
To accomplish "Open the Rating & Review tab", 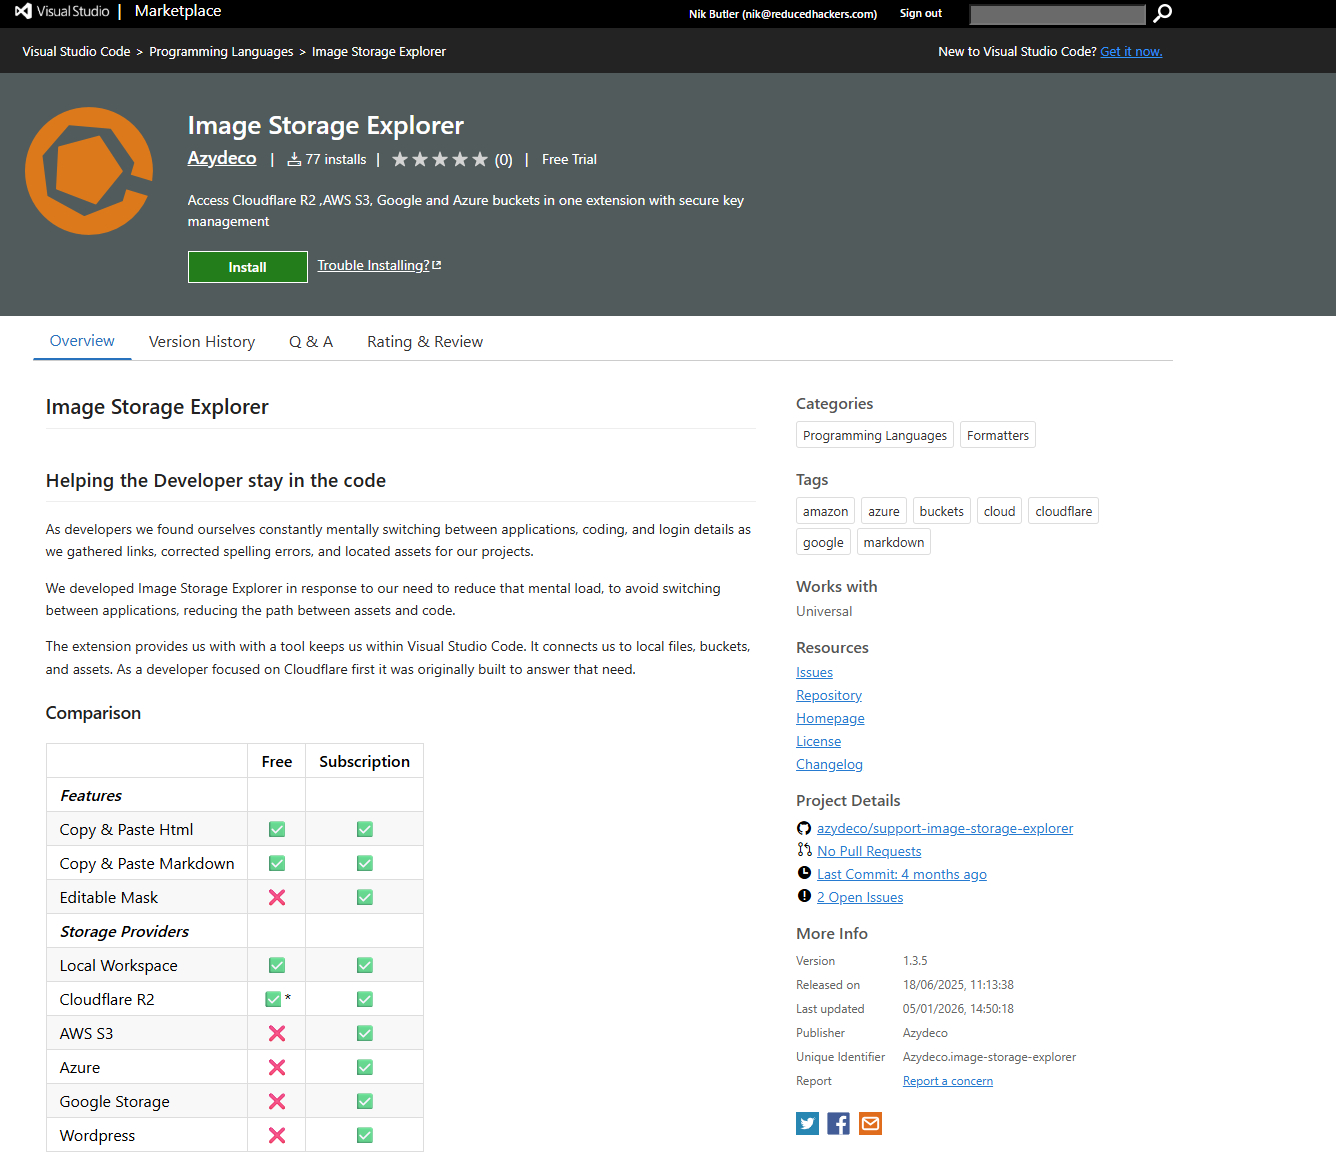I will 425,342.
